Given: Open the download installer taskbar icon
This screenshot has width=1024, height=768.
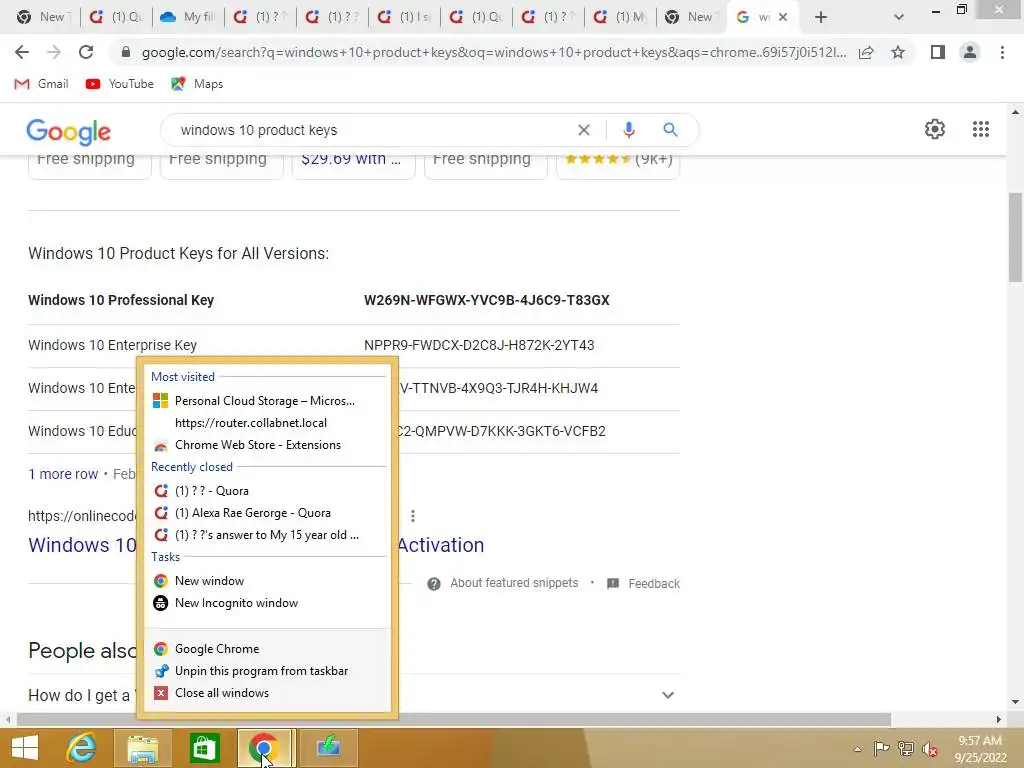Looking at the screenshot, I should click(x=328, y=748).
